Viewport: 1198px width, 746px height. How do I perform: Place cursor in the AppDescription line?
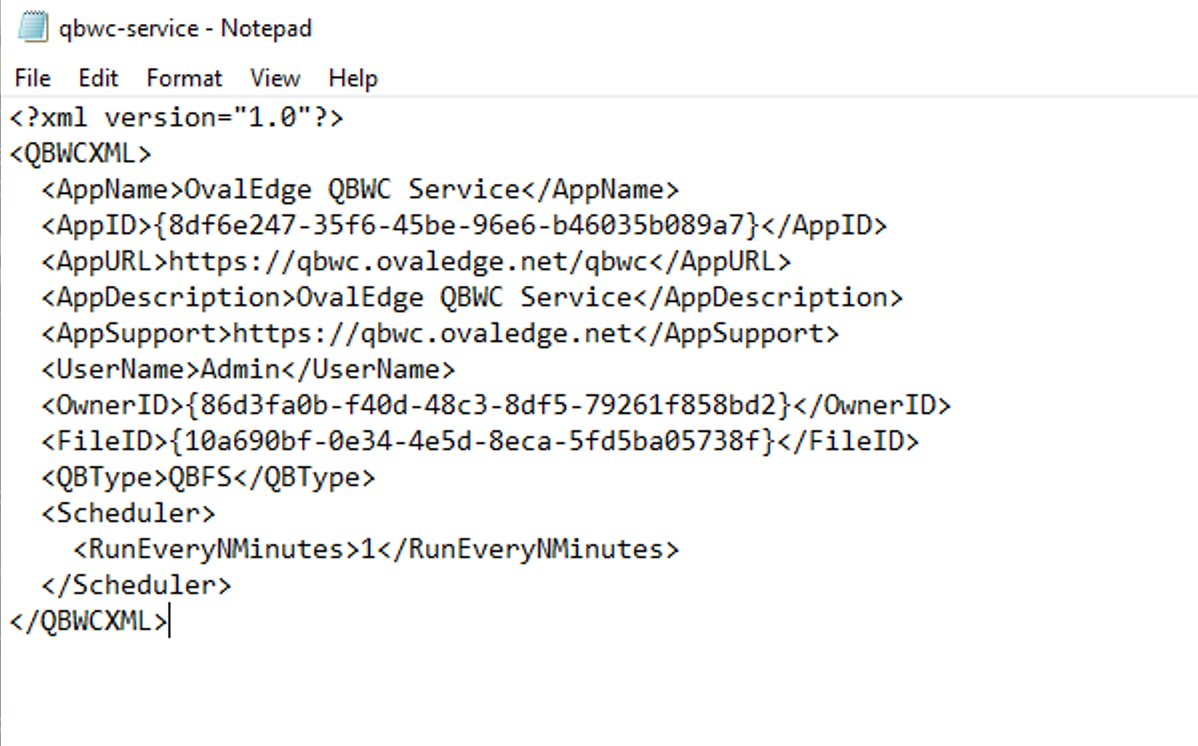tap(471, 298)
